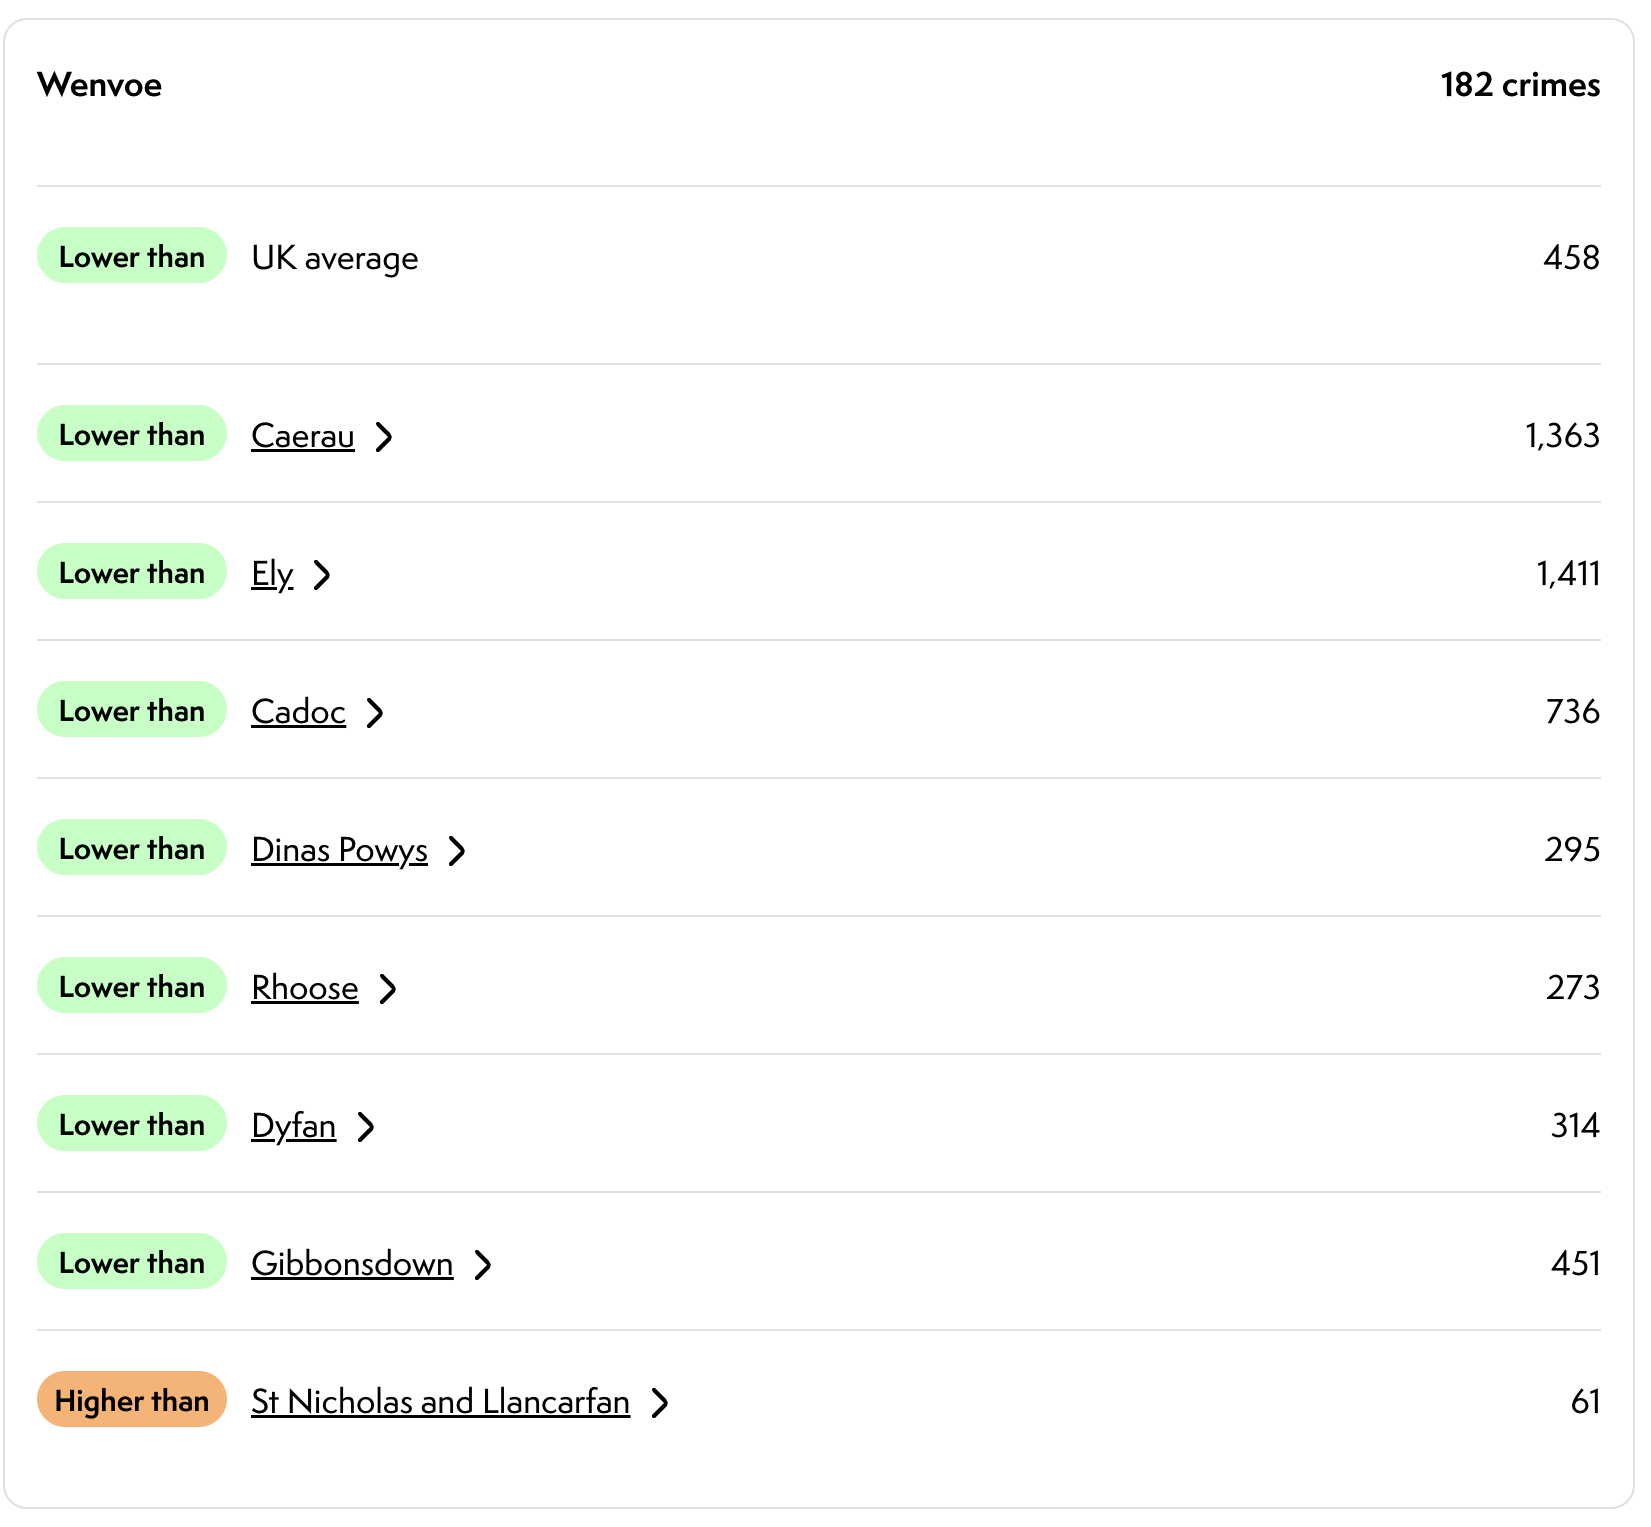
Task: Visit the Dyfan link
Action: click(x=293, y=1126)
